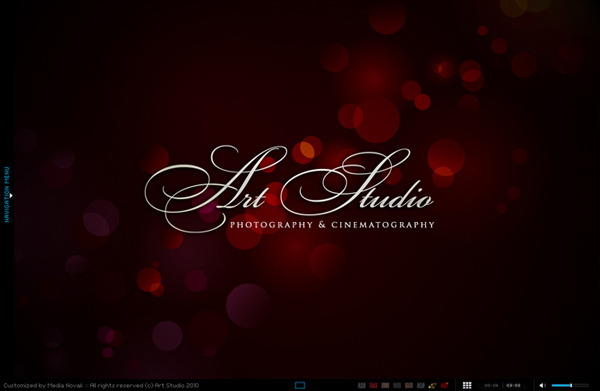Screen dimensions: 600x391
Task: Click the Art Studio logo
Action: pos(290,189)
